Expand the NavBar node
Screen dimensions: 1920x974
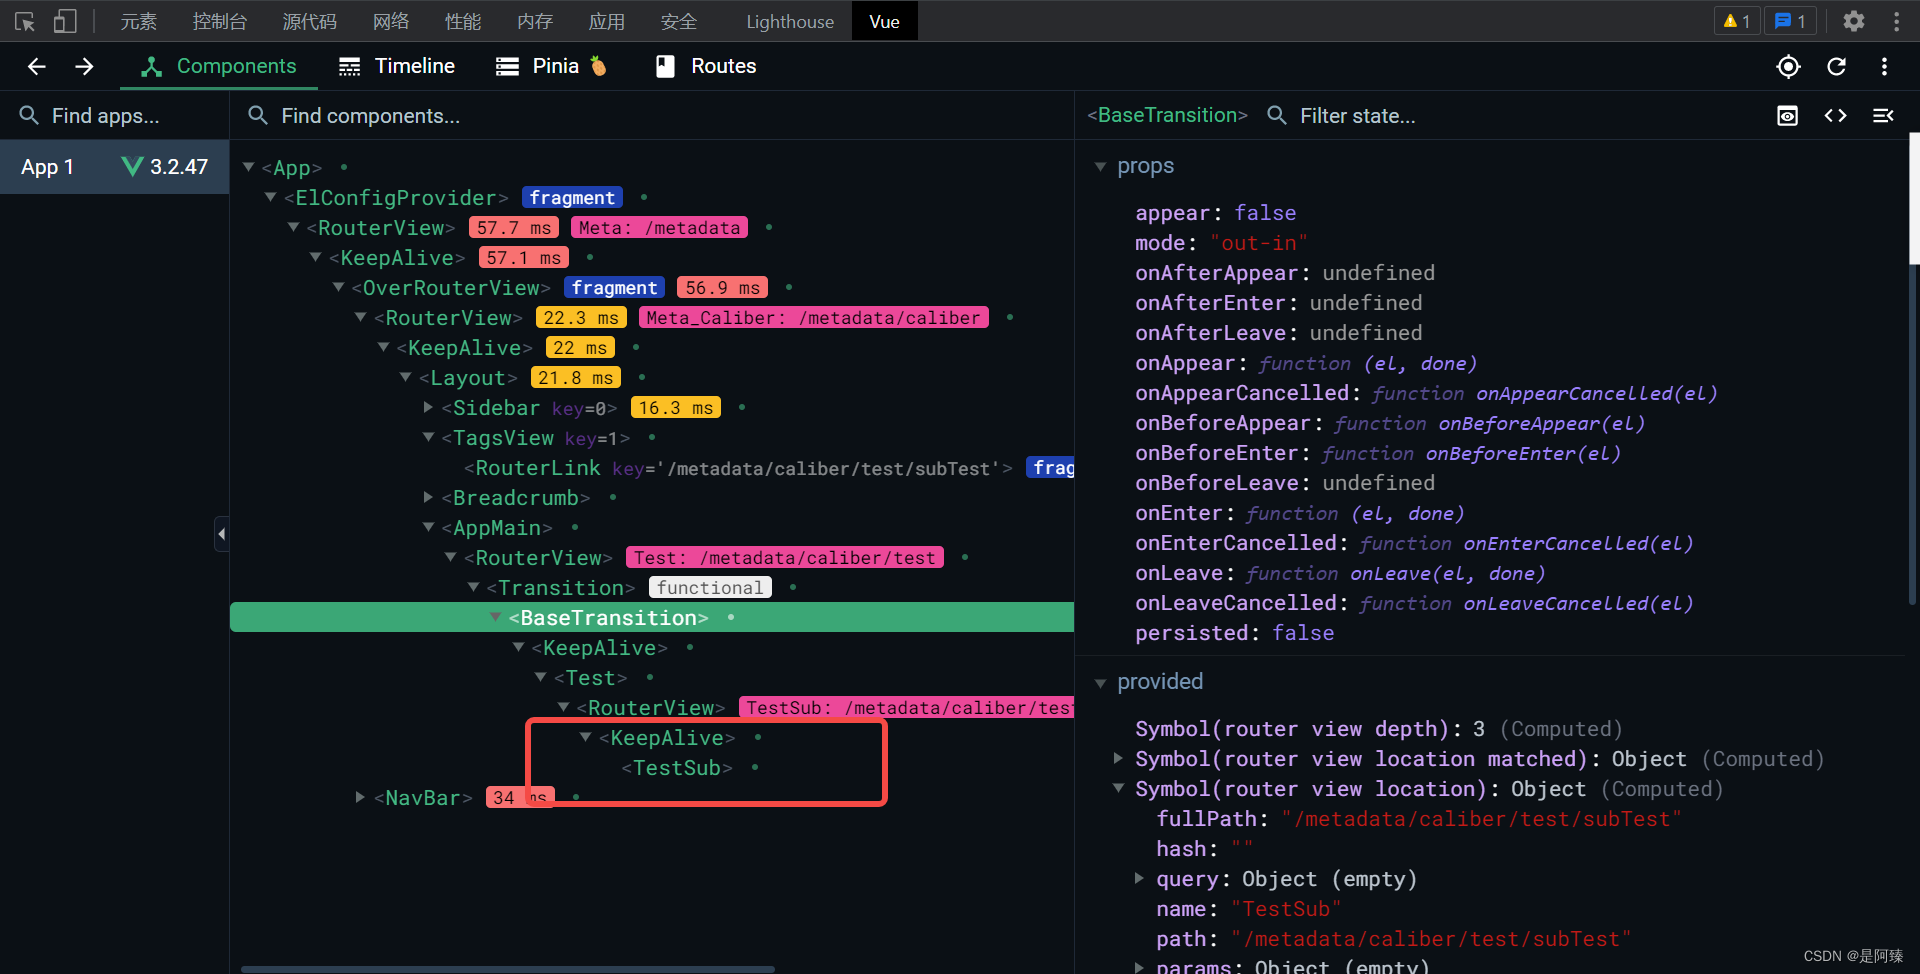point(360,797)
